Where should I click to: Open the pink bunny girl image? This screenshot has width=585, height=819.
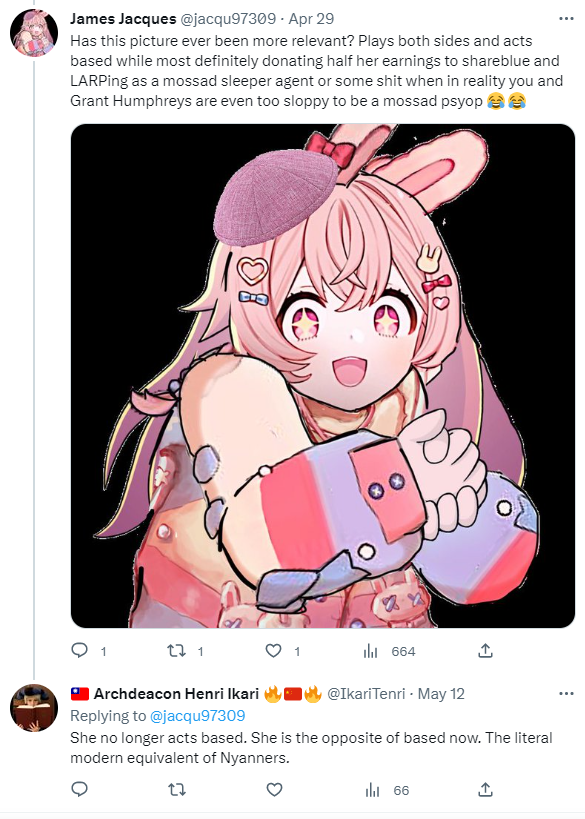pyautogui.click(x=323, y=376)
